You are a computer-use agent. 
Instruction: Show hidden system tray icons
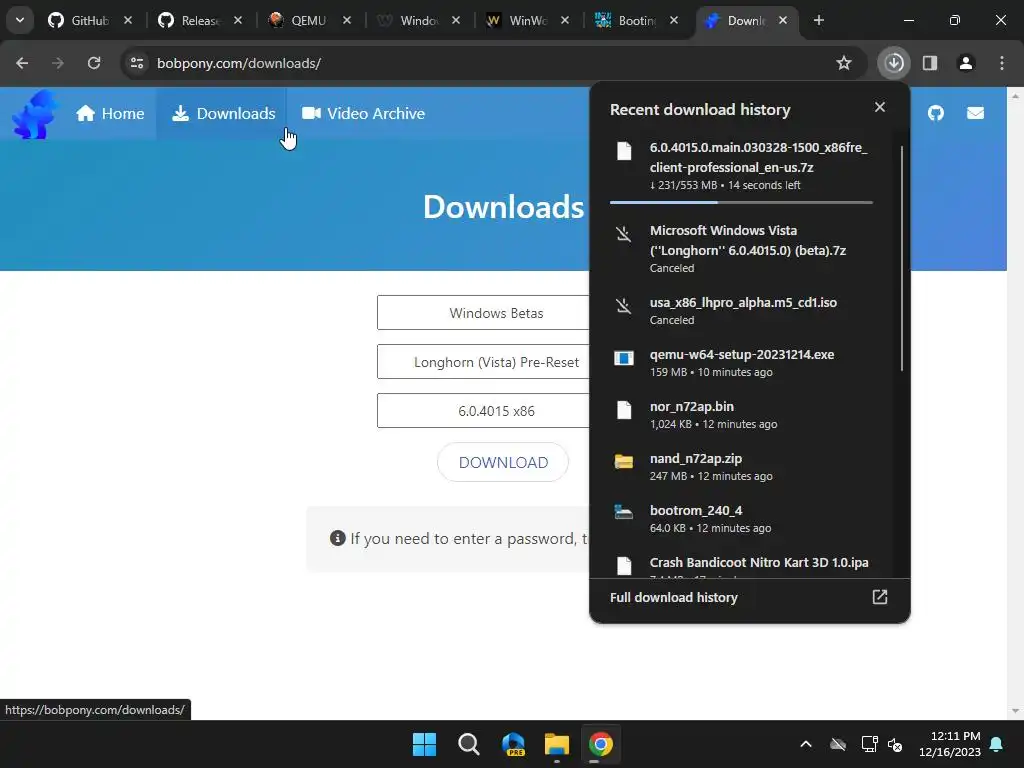(806, 744)
